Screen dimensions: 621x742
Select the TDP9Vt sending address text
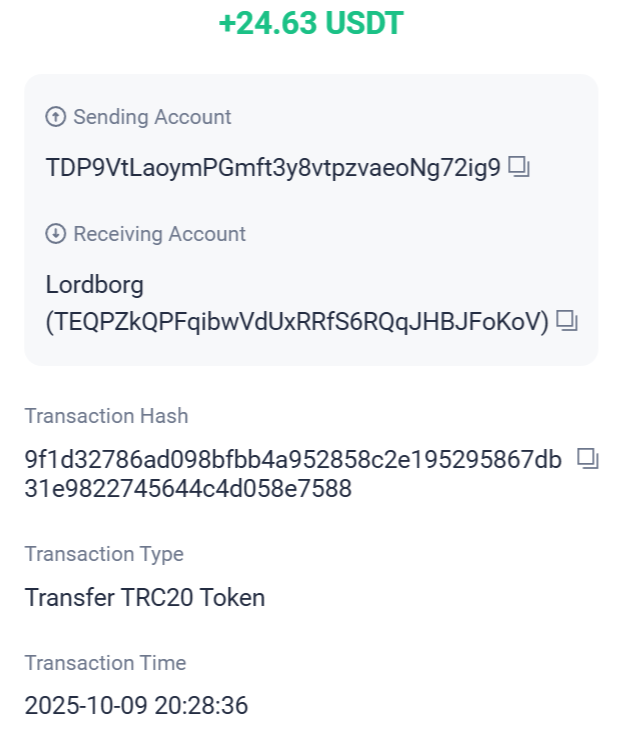tap(272, 168)
